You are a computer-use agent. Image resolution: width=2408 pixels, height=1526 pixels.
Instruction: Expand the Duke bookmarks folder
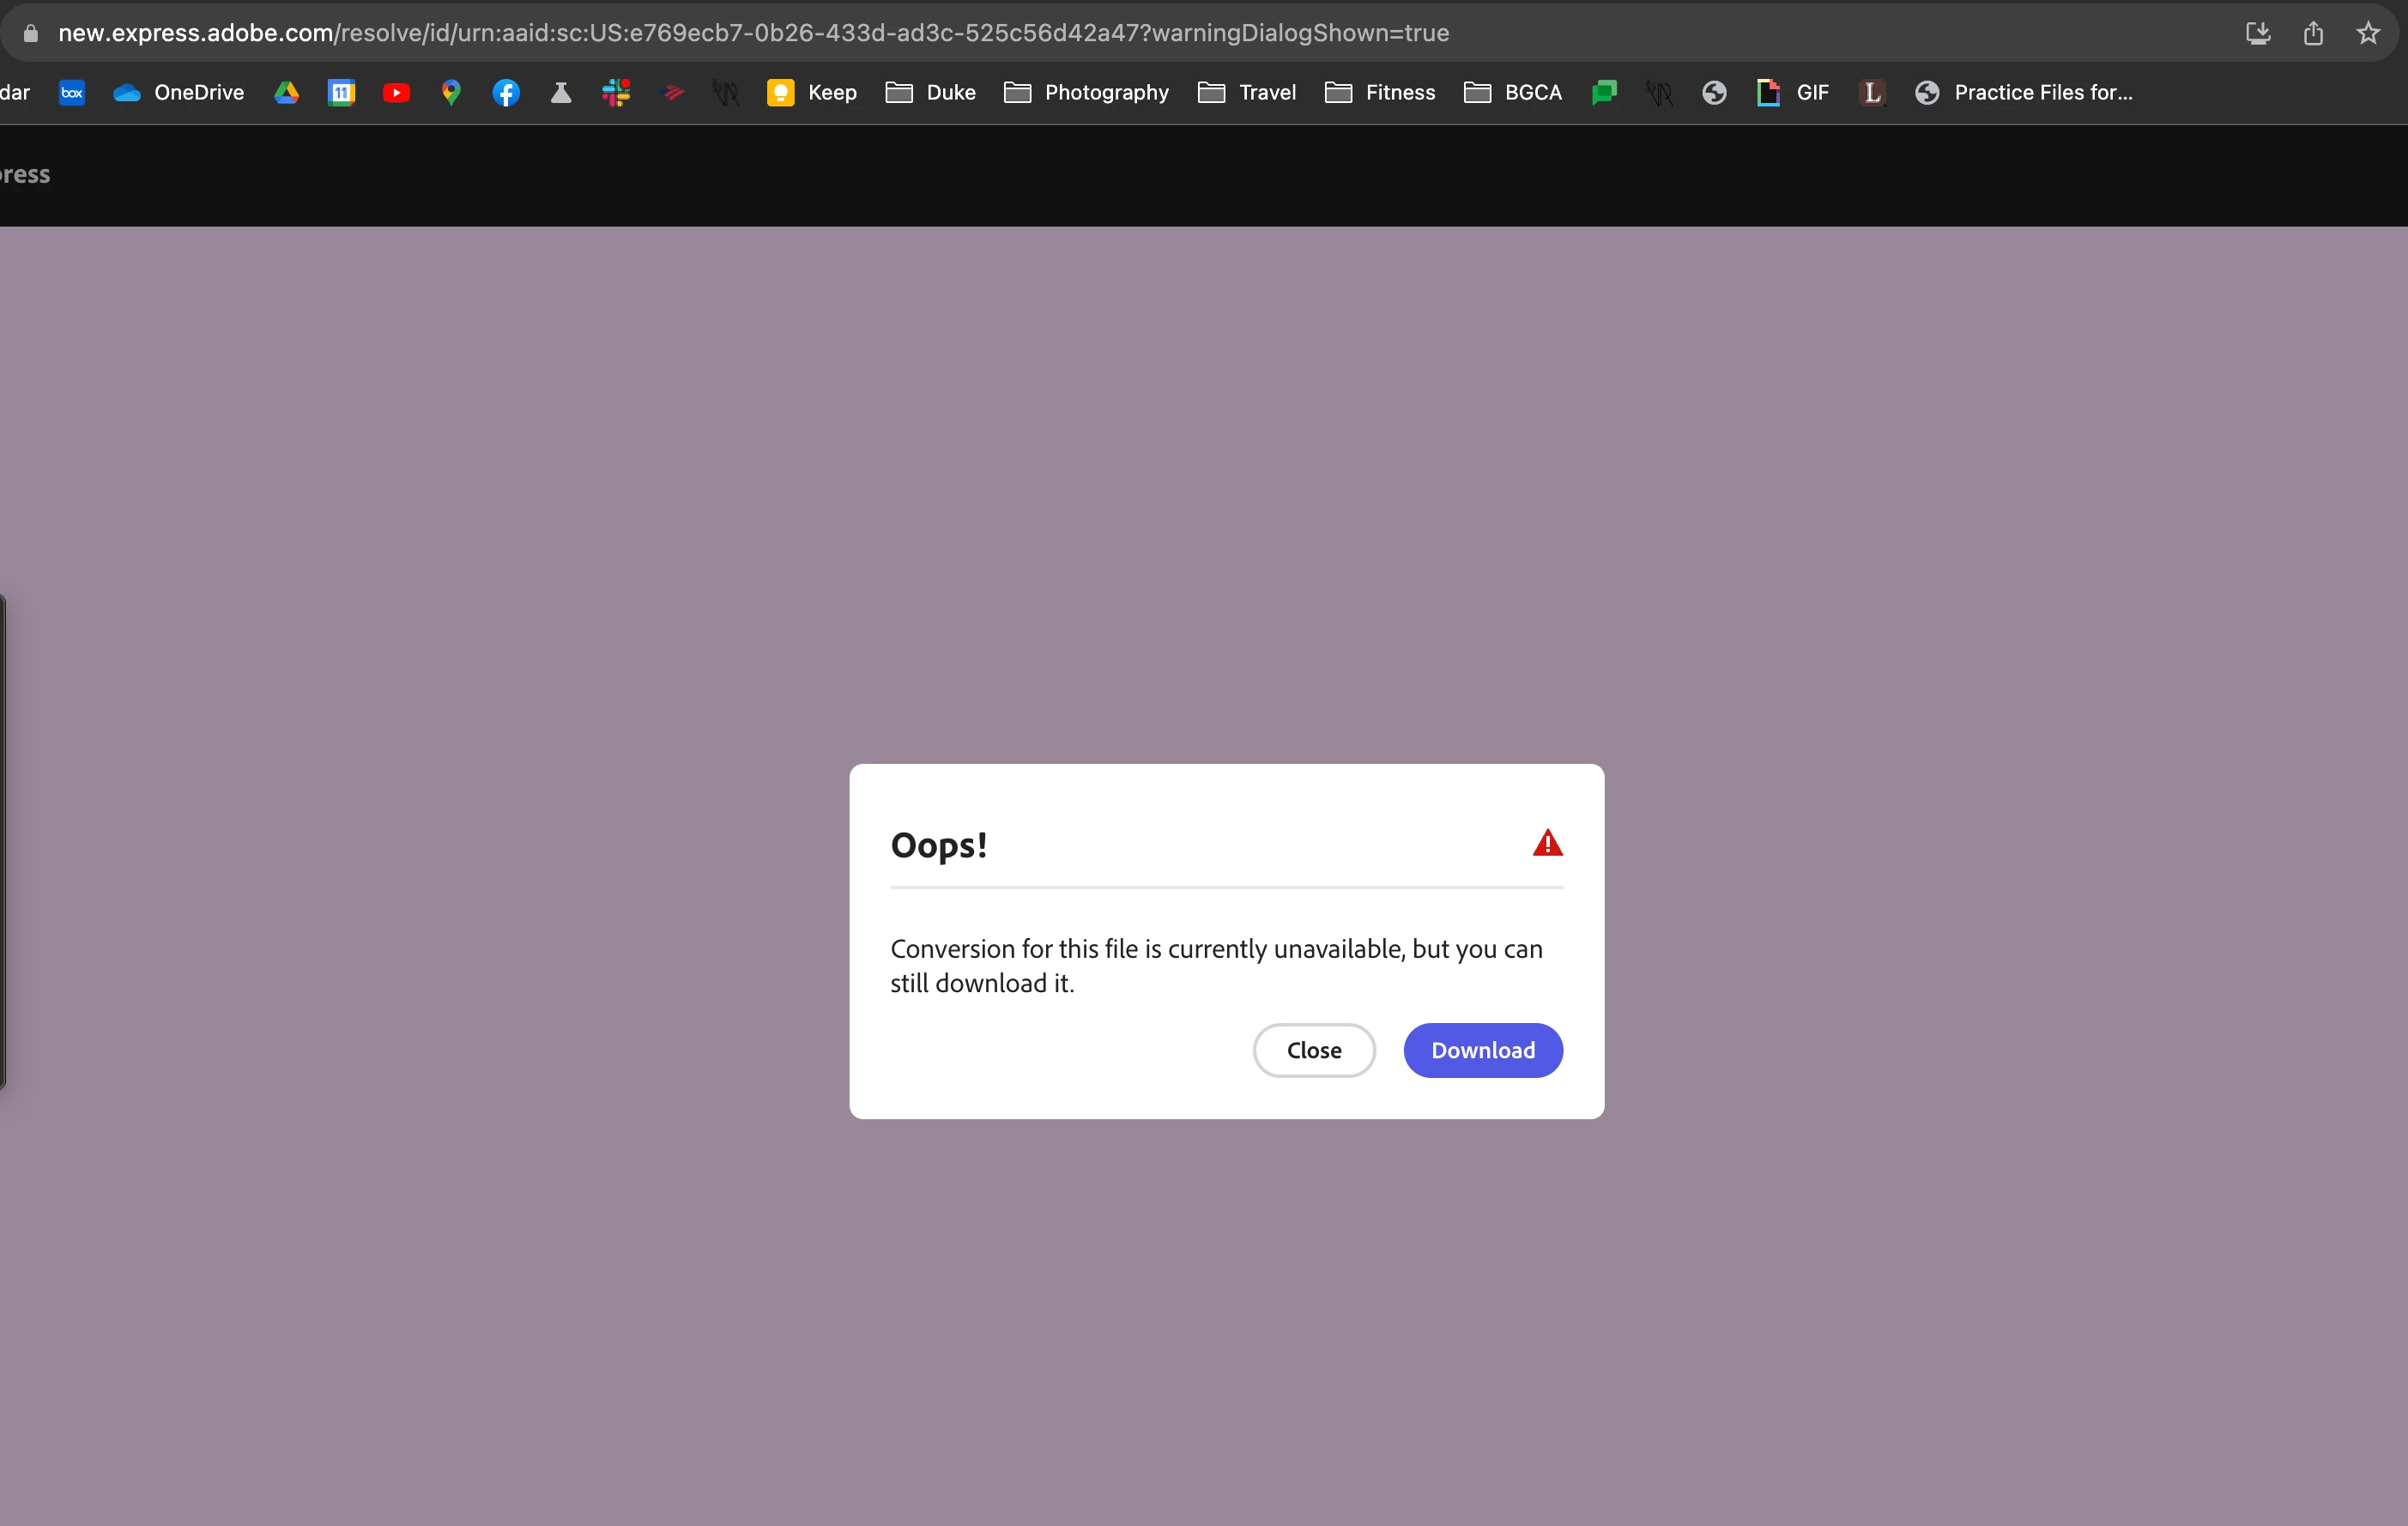point(931,92)
